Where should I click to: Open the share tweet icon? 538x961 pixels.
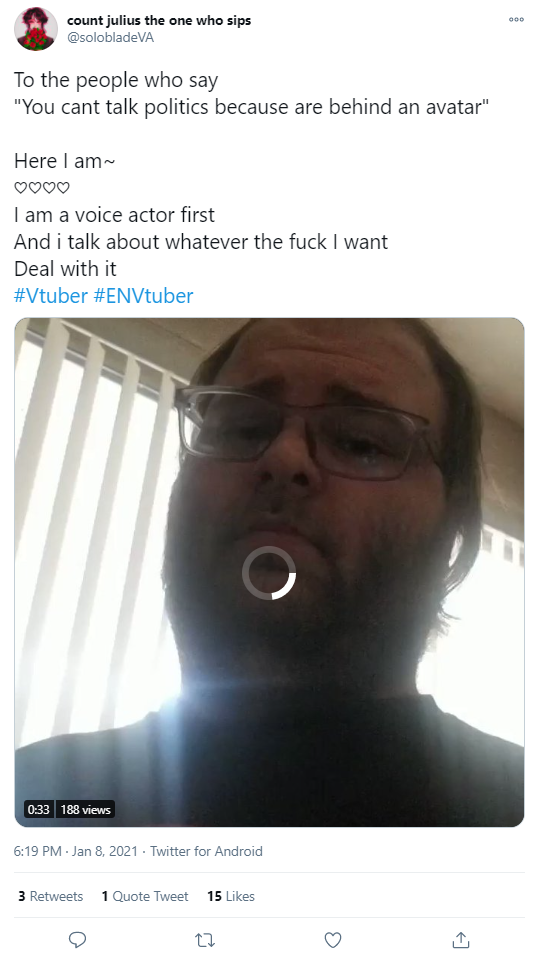coord(461,939)
